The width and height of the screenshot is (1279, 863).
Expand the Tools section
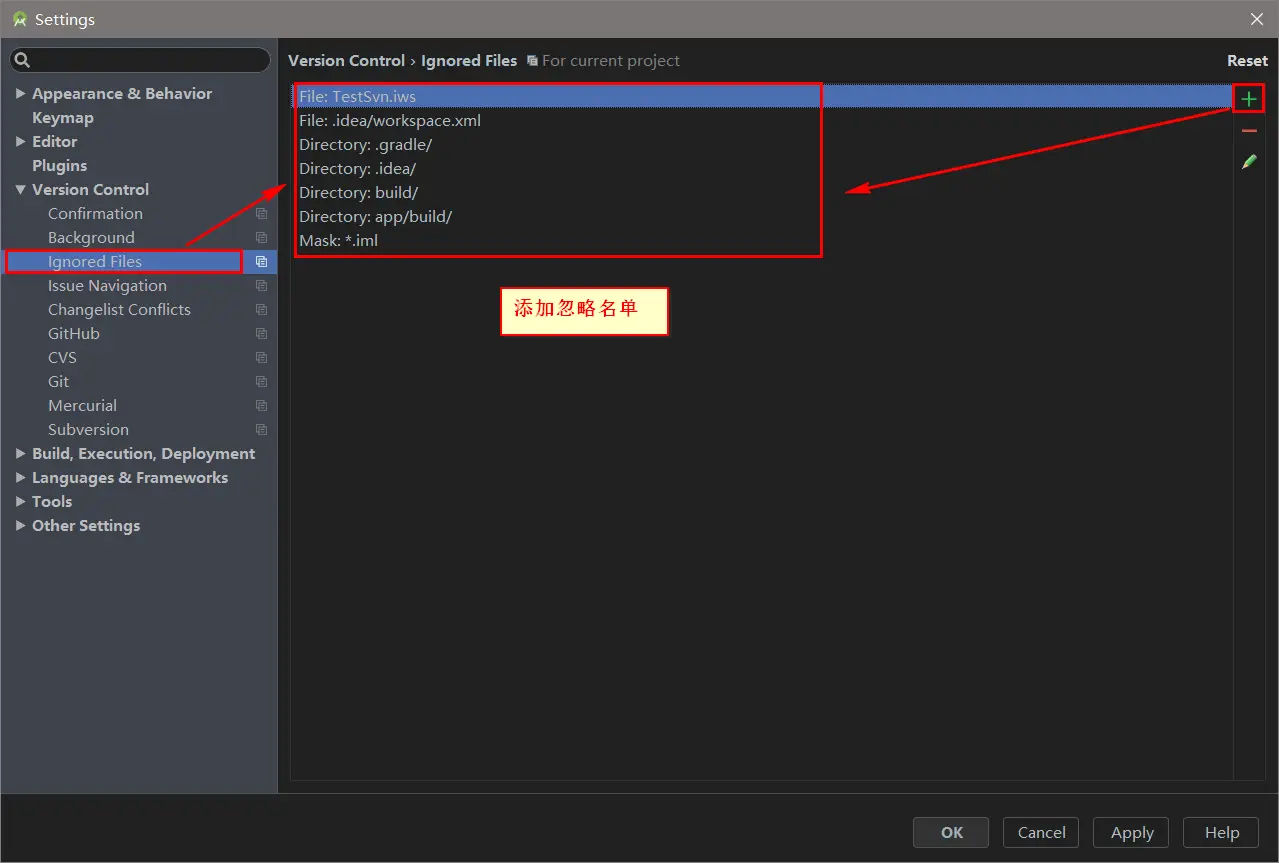click(x=21, y=501)
